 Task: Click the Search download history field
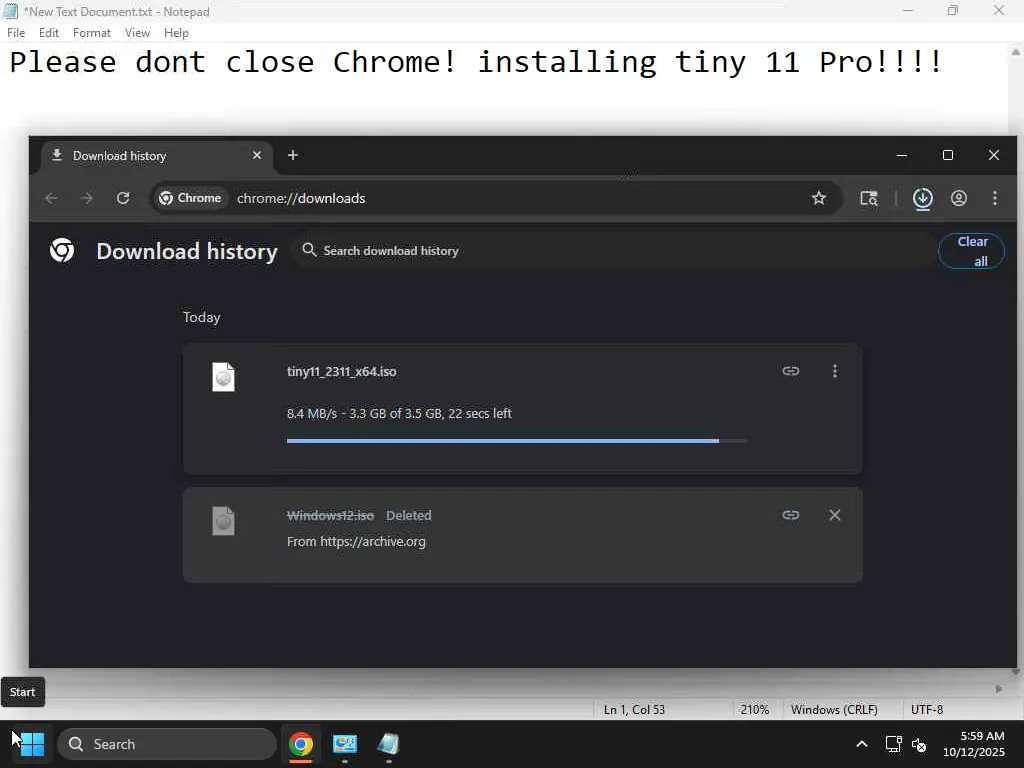click(x=614, y=251)
